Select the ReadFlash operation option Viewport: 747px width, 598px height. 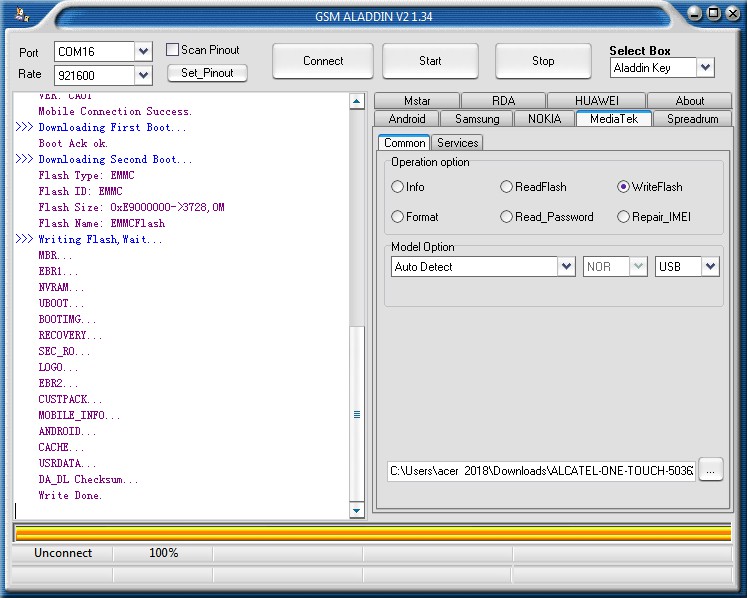pos(507,187)
